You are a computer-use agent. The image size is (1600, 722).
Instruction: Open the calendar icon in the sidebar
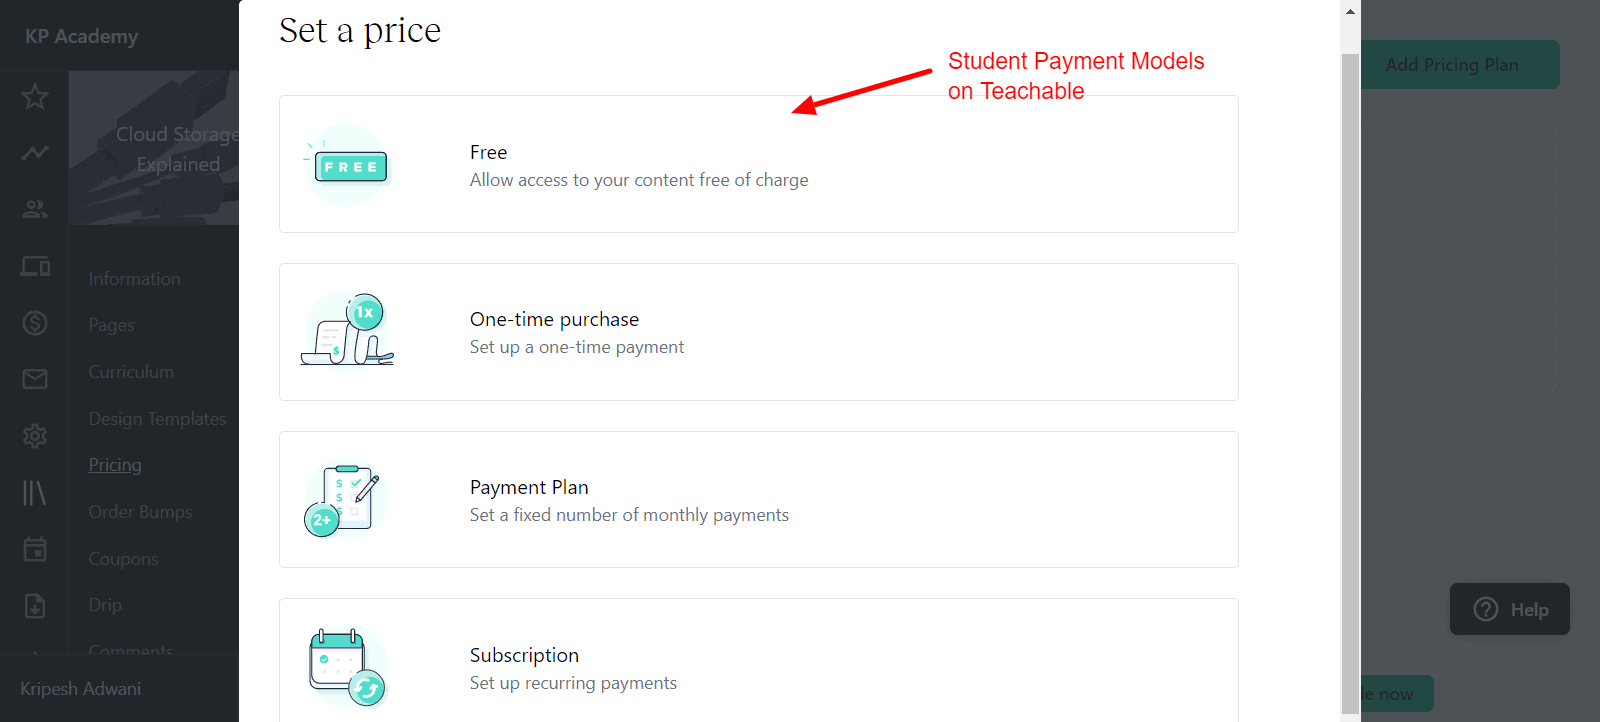click(x=35, y=549)
